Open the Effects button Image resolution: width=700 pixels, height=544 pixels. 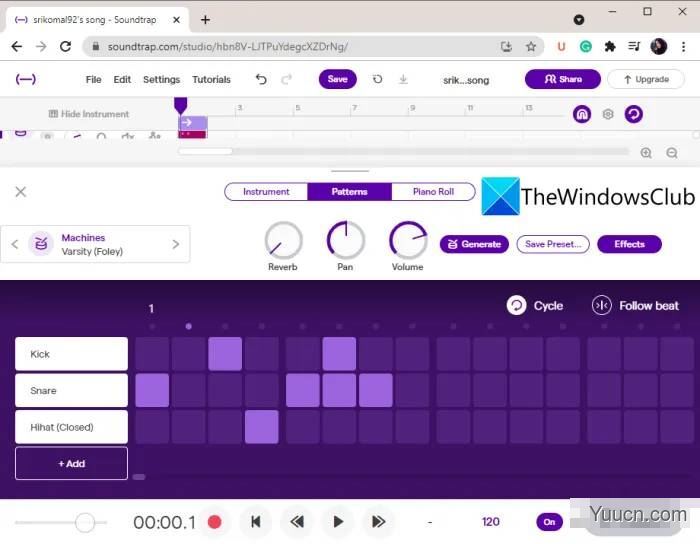coord(629,244)
